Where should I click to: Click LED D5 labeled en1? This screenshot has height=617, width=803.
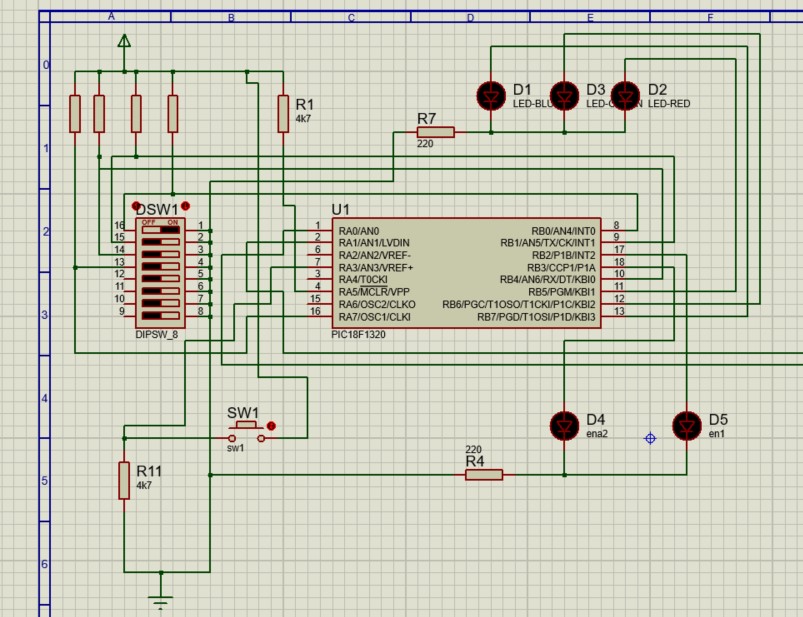coord(687,425)
